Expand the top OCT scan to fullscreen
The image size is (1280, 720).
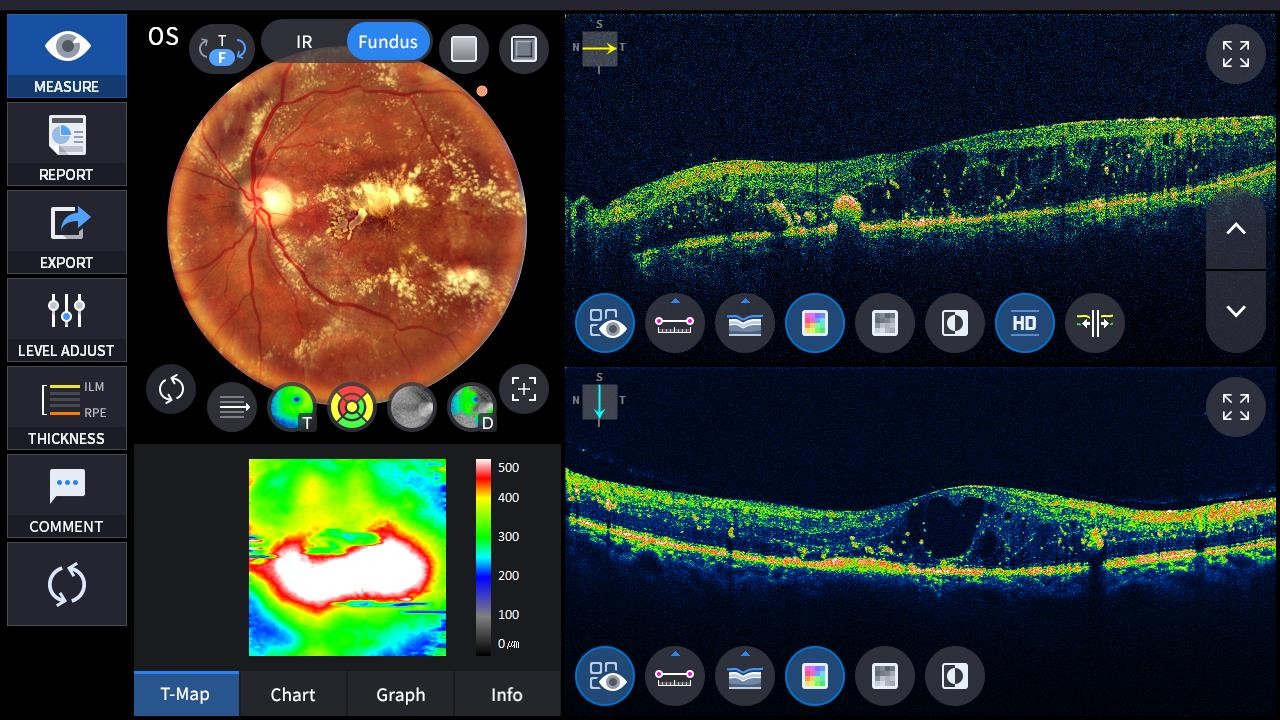click(1235, 54)
